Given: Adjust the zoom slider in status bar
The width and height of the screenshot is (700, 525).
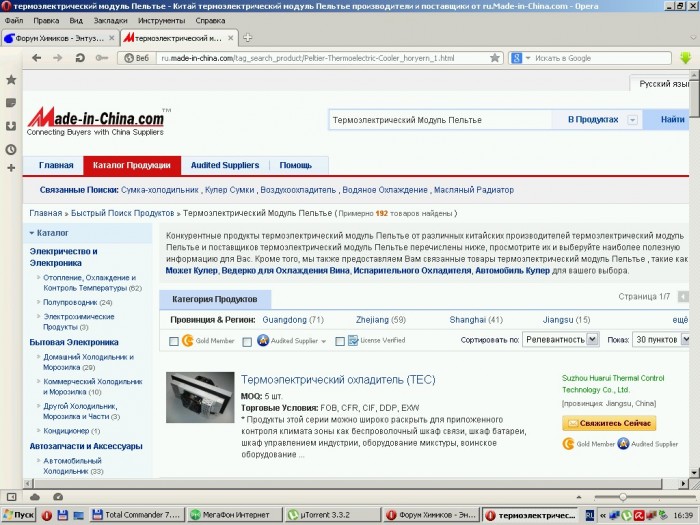Looking at the screenshot, I should (622, 497).
